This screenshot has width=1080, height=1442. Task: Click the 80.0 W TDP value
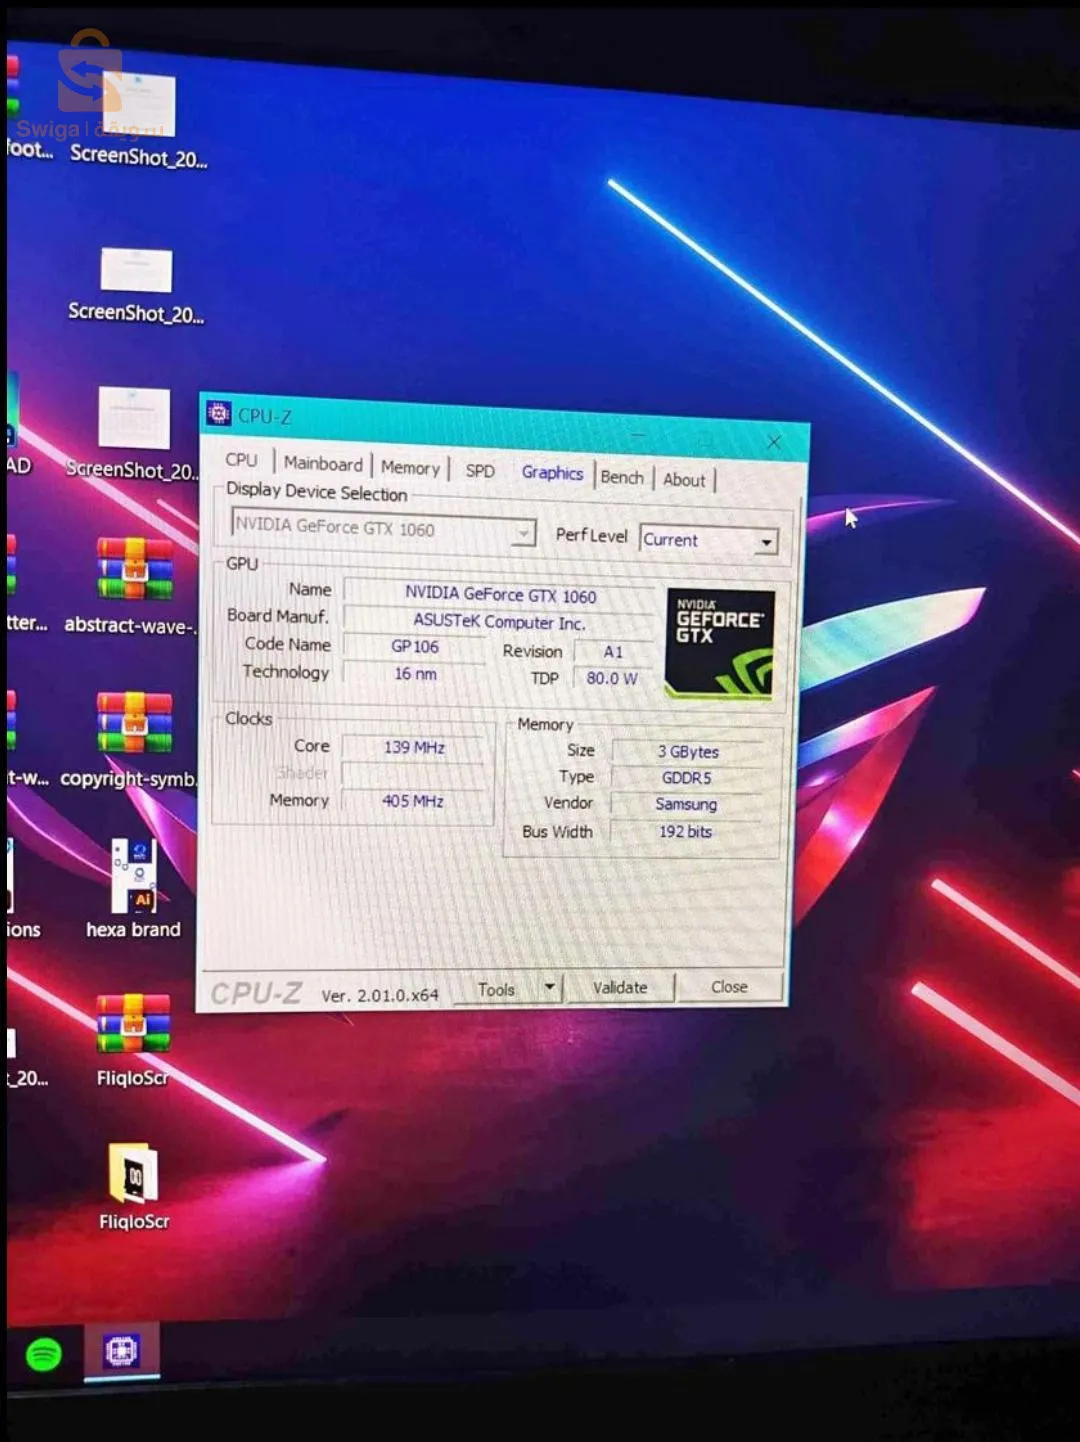tap(612, 678)
